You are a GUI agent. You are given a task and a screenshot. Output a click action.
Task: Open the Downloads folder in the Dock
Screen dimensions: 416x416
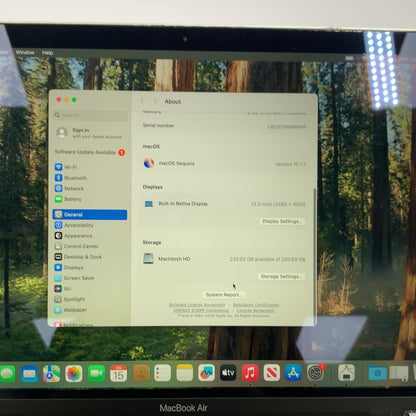377,373
